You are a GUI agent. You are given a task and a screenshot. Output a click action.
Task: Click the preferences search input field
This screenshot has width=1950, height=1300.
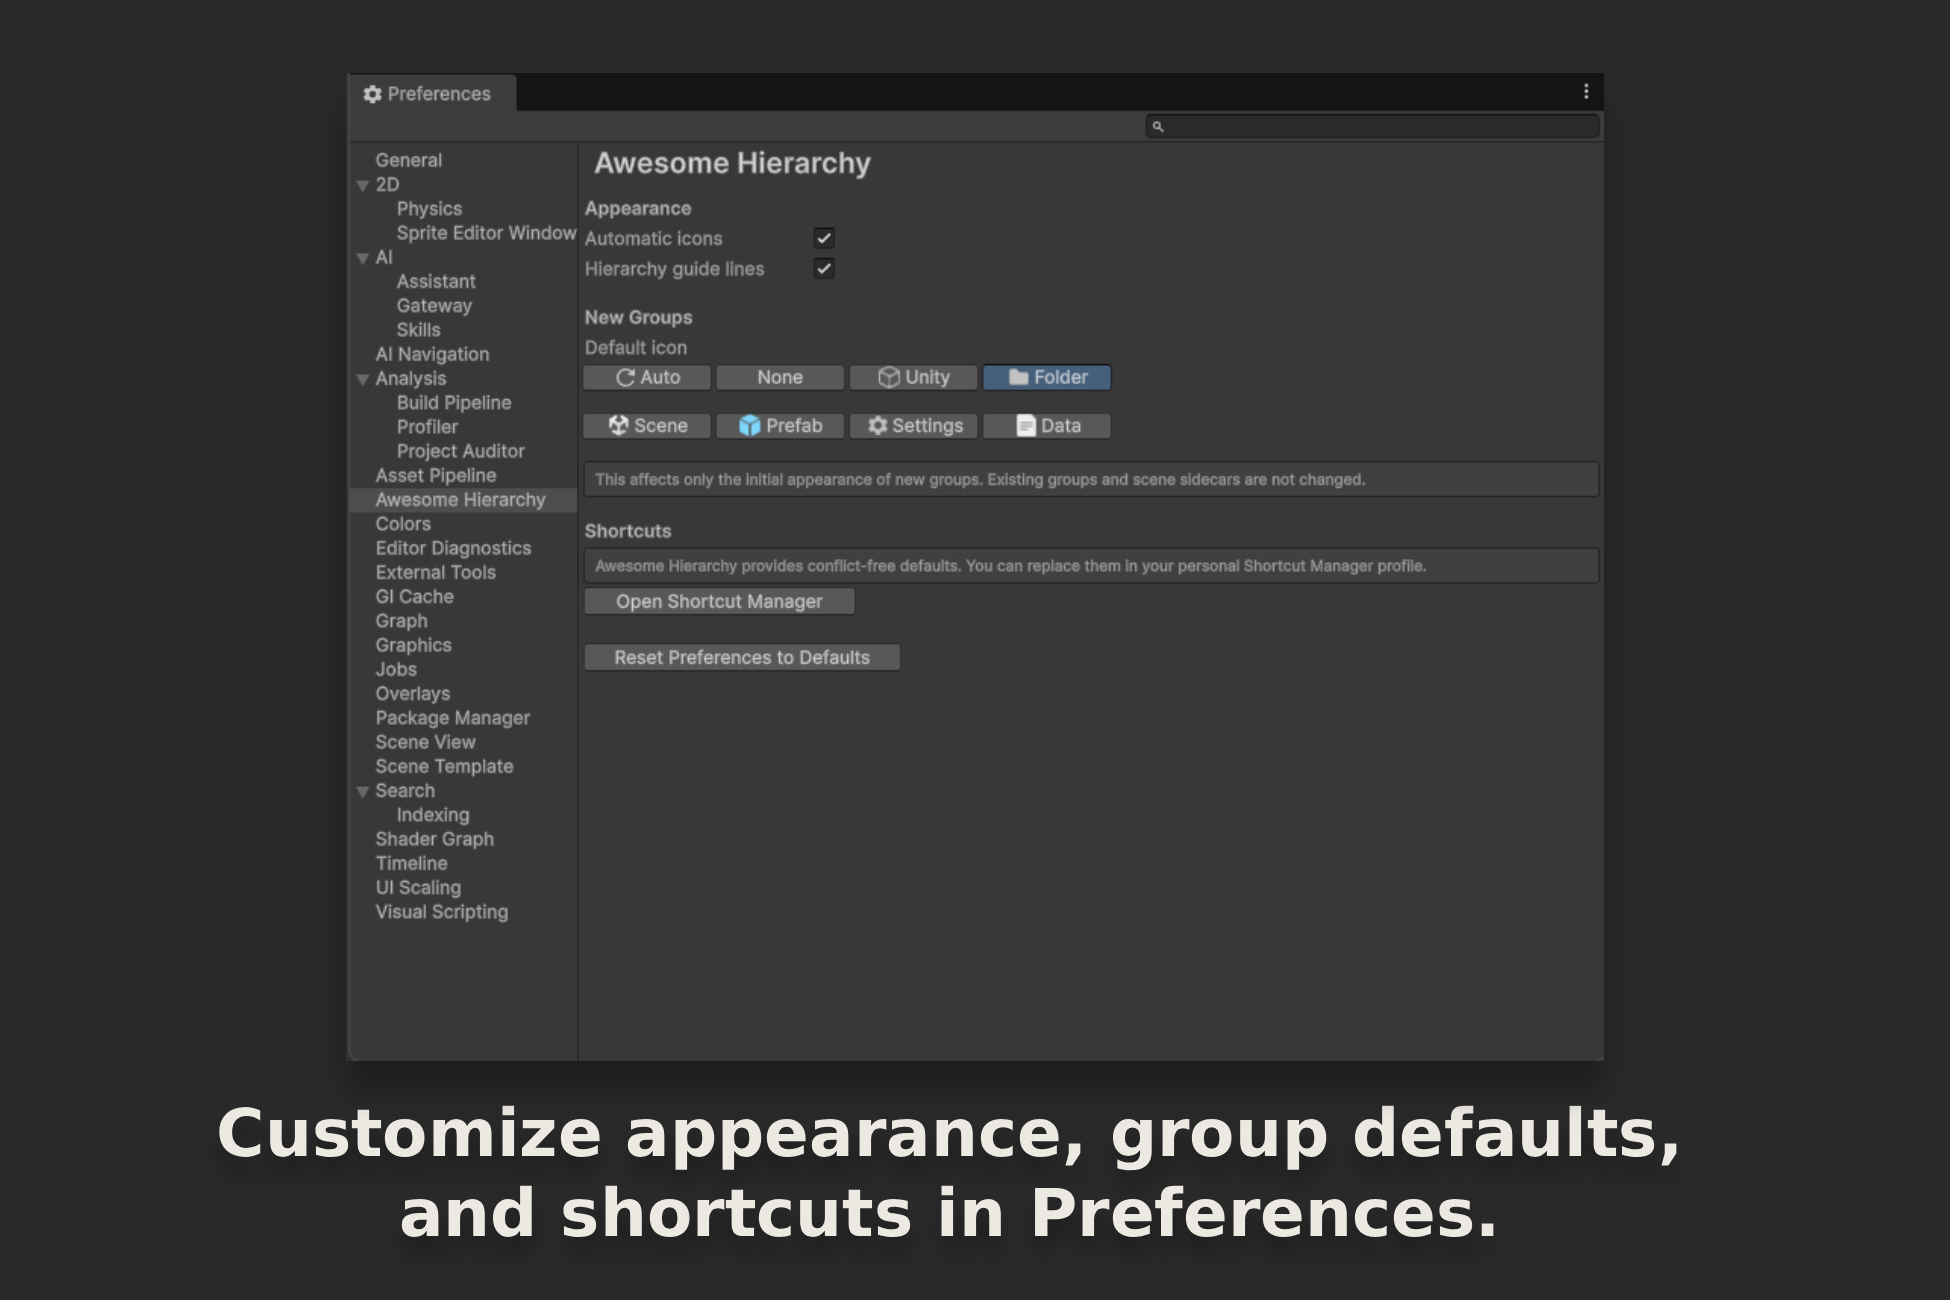coord(1372,127)
